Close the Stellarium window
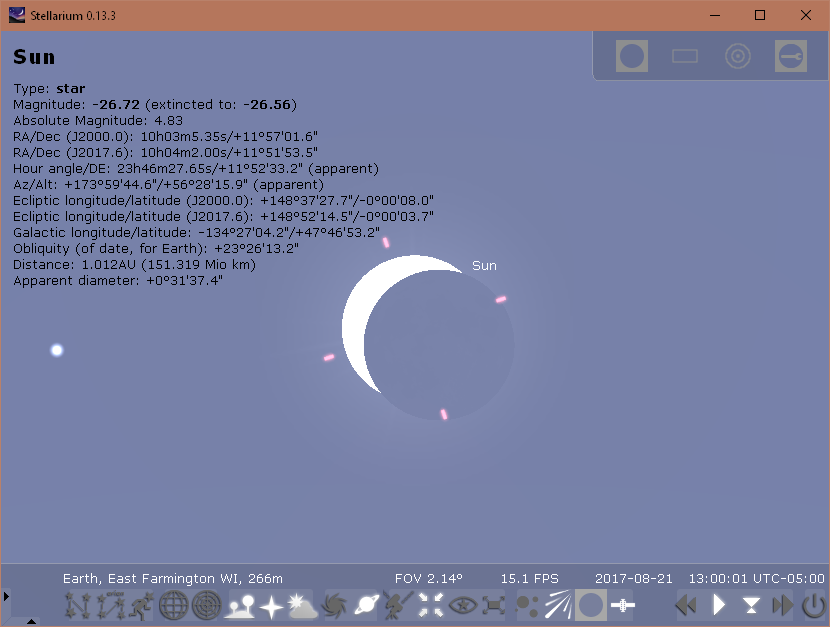The image size is (830, 627). tap(806, 15)
